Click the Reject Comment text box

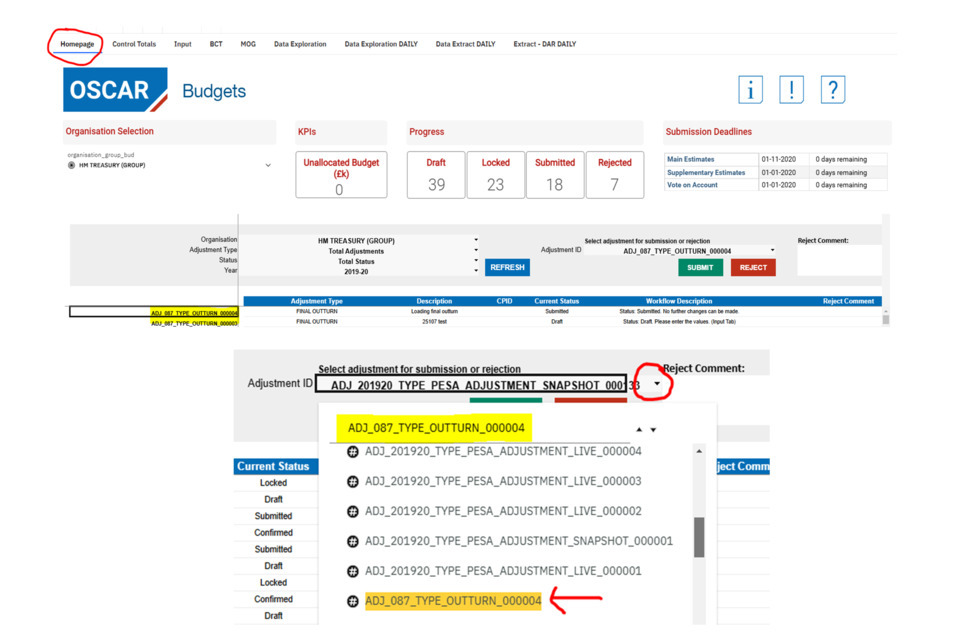pos(838,261)
